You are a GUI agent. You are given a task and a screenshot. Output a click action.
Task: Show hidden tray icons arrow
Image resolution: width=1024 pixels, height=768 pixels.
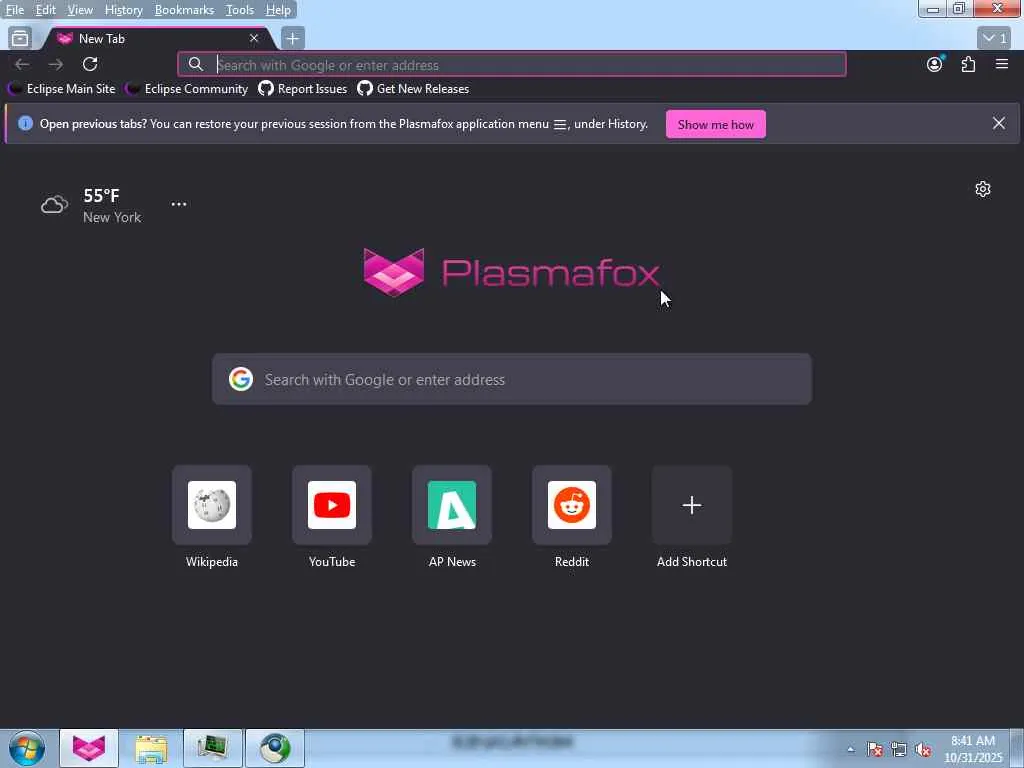click(850, 749)
